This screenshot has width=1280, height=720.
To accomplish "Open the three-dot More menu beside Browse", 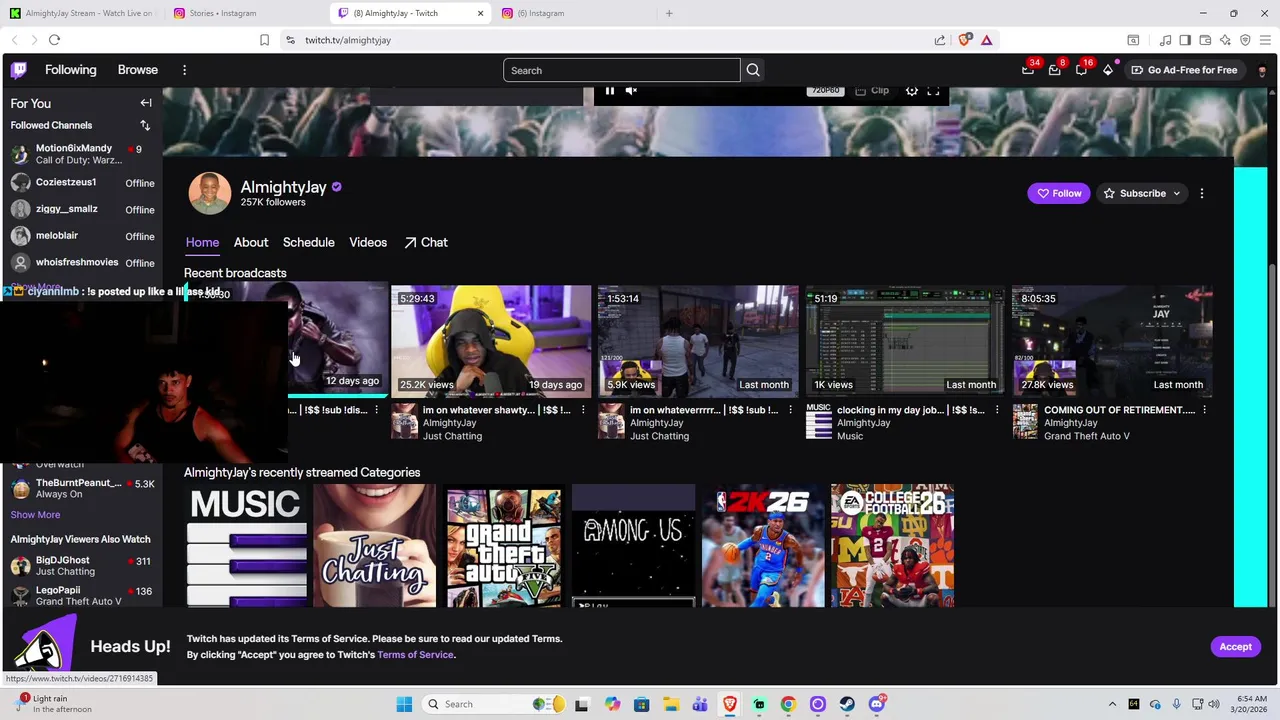I will [184, 70].
